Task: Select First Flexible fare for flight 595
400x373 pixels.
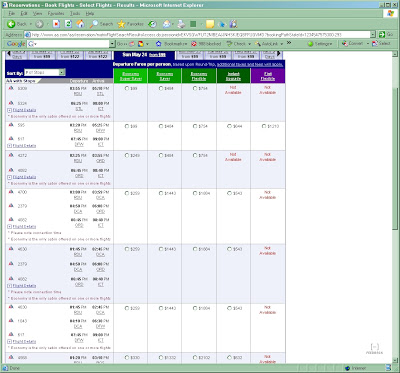Action: (x=264, y=126)
